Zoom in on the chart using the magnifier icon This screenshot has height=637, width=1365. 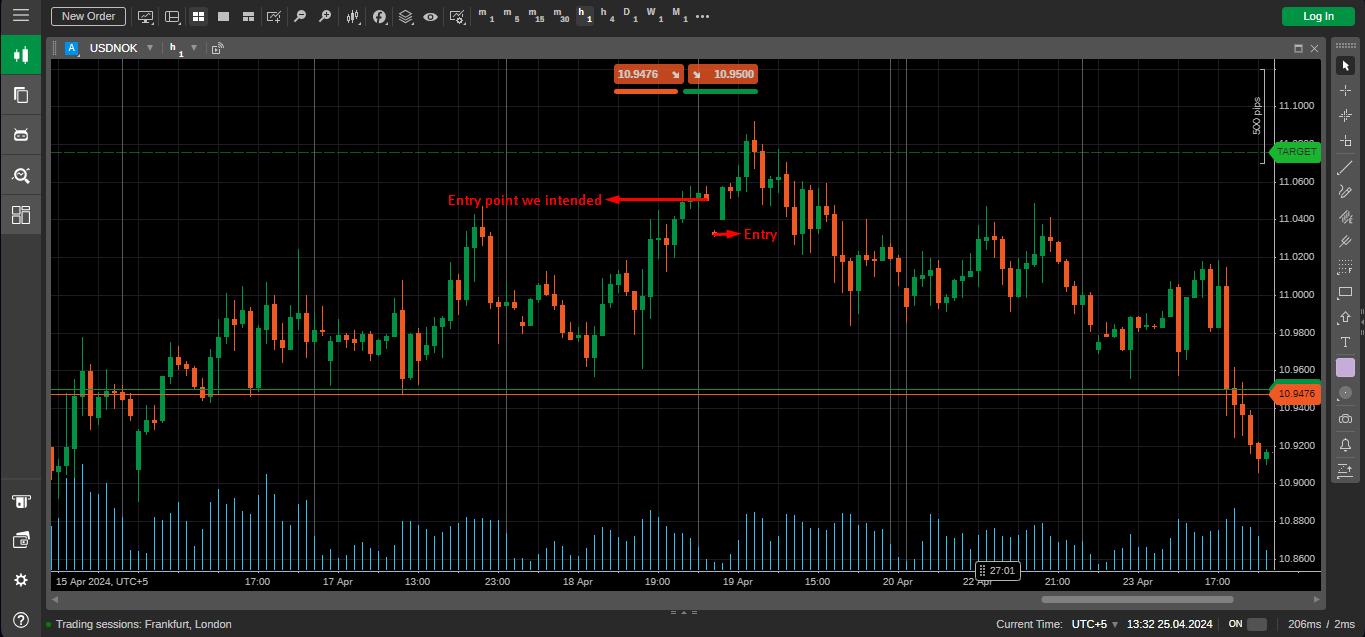tap(326, 16)
